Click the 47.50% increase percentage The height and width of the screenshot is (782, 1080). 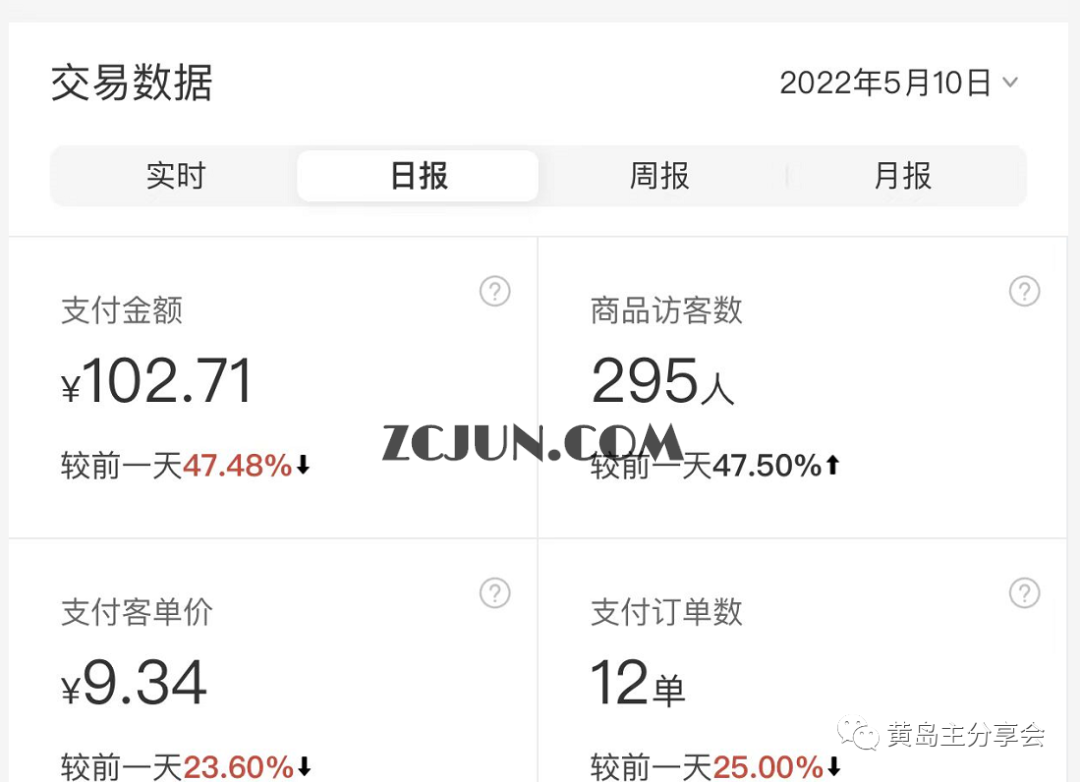(767, 466)
